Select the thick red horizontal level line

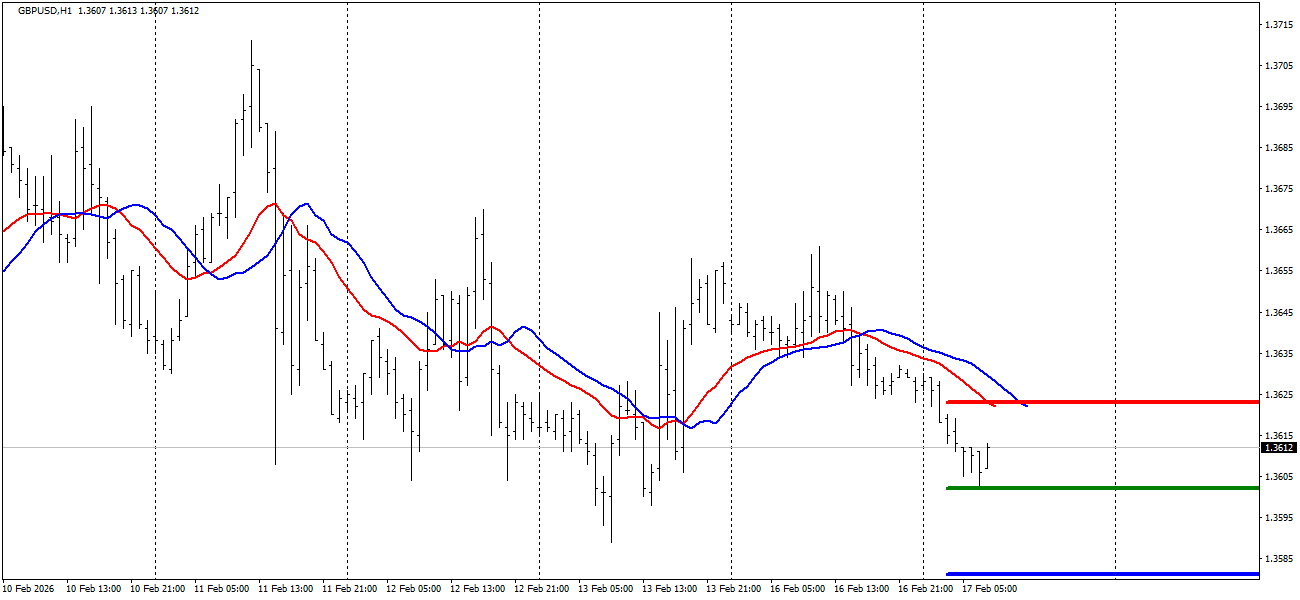(1102, 402)
